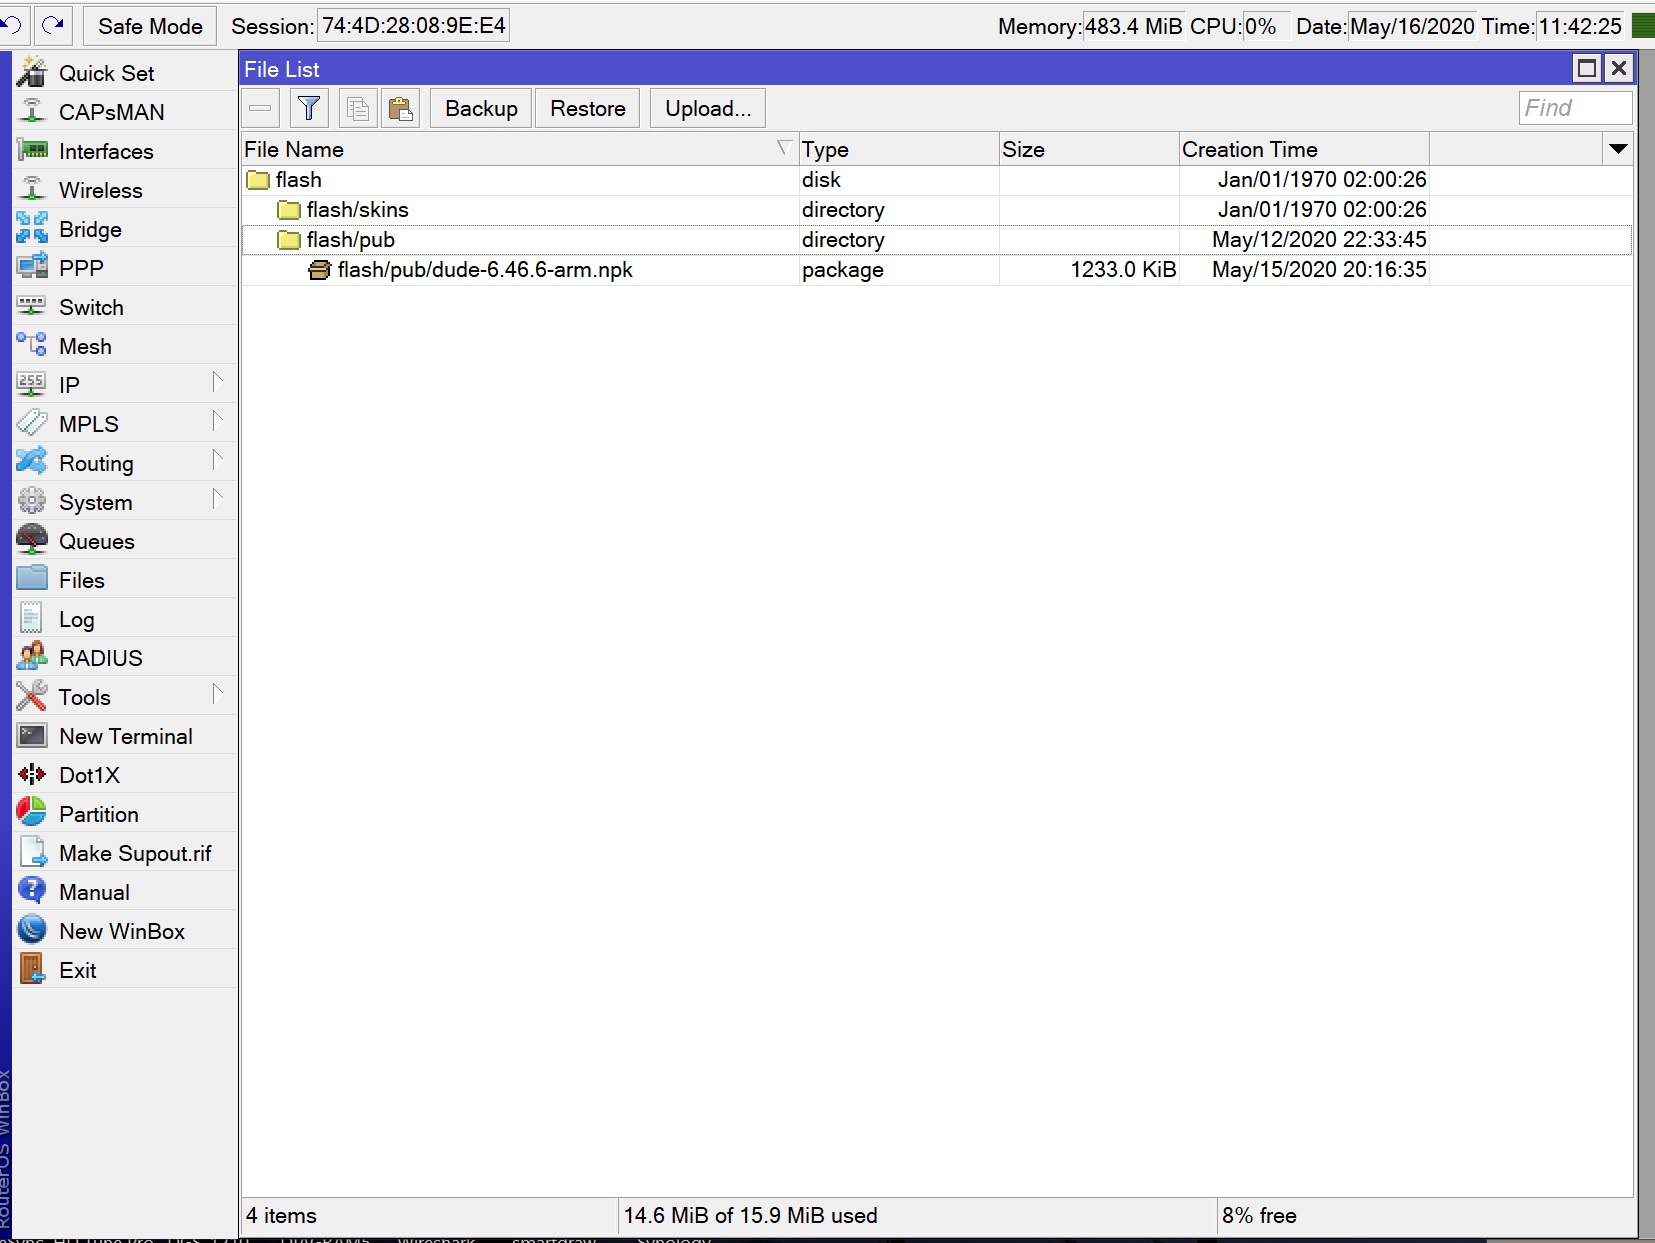The image size is (1655, 1243).
Task: Click the "14.6 MiB of 15.9 MiB used" status
Action: [x=750, y=1215]
